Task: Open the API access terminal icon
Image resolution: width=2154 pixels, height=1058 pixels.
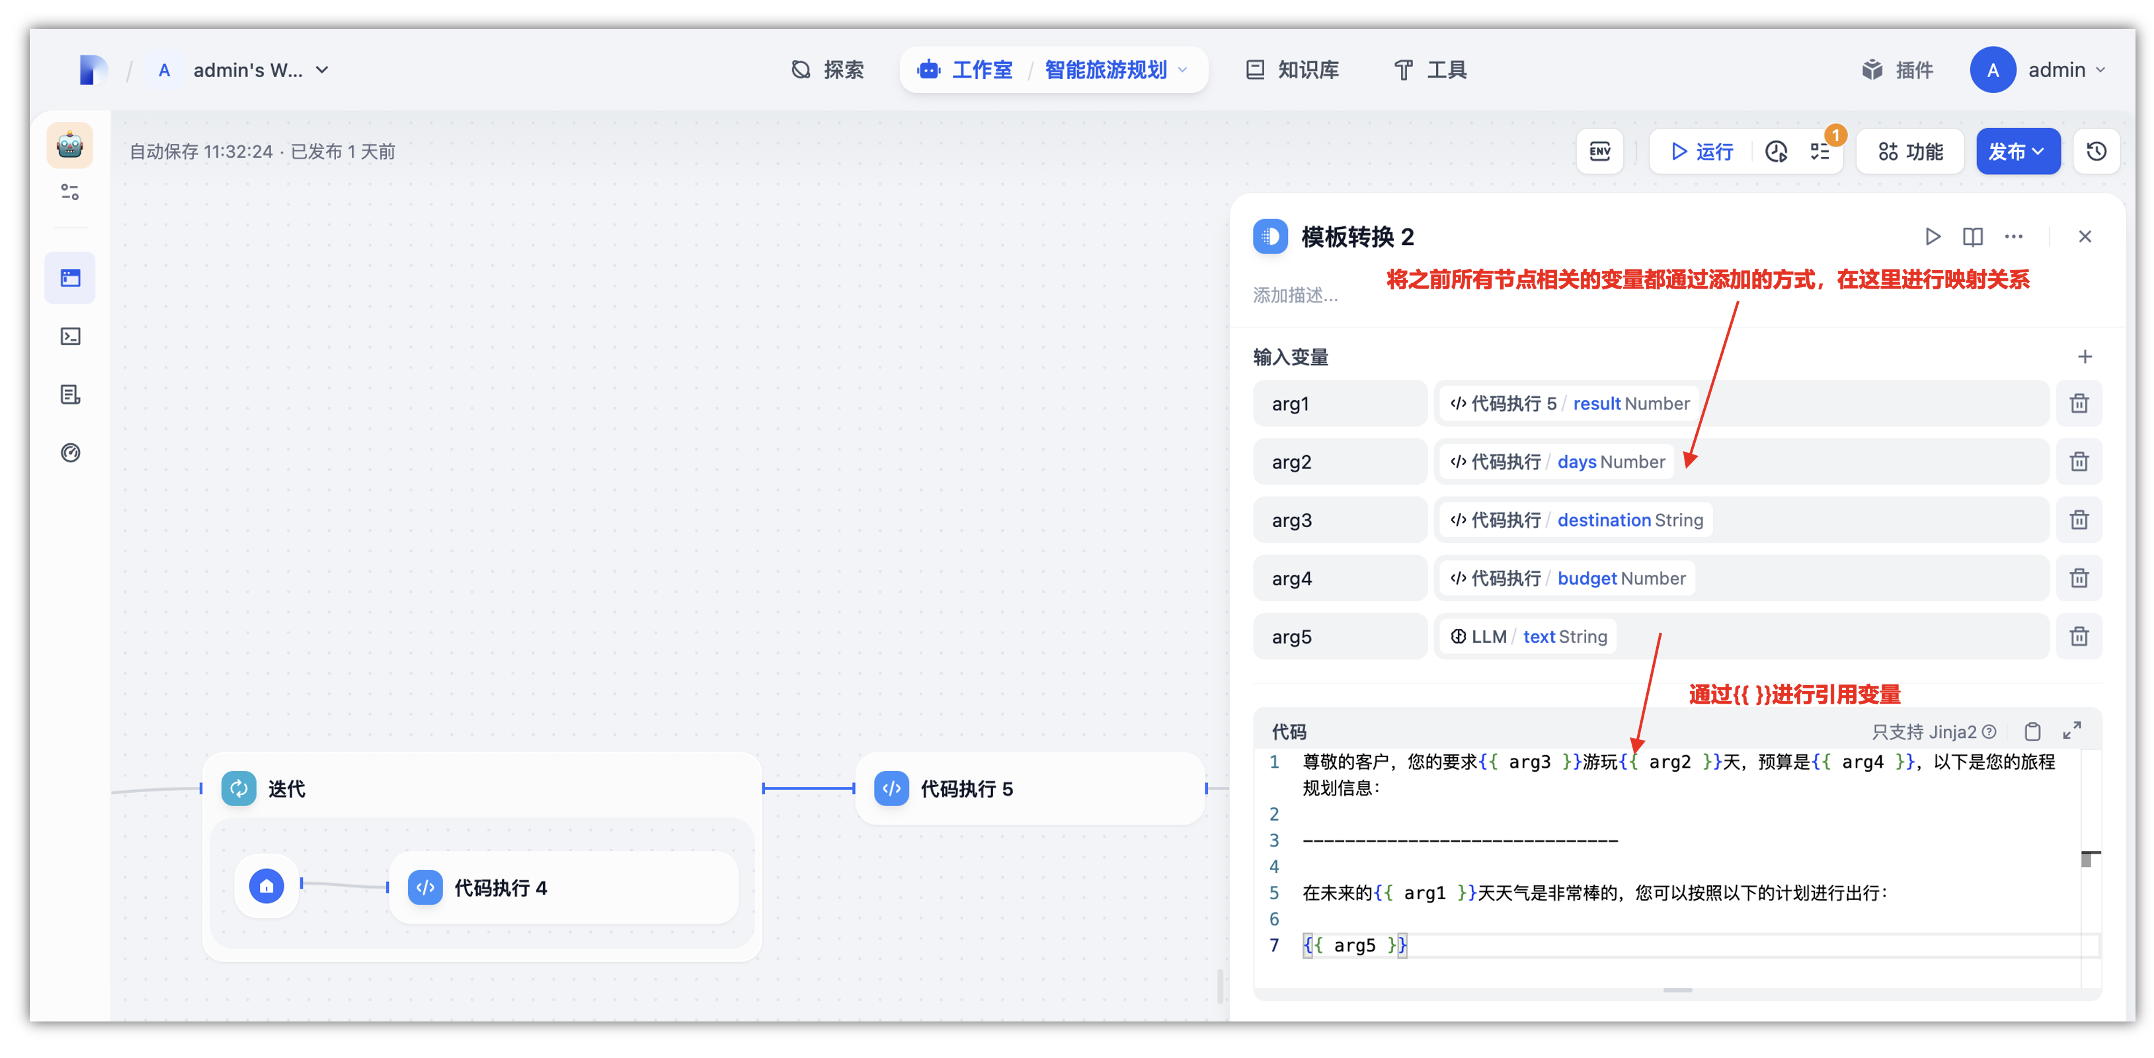Action: coord(70,336)
